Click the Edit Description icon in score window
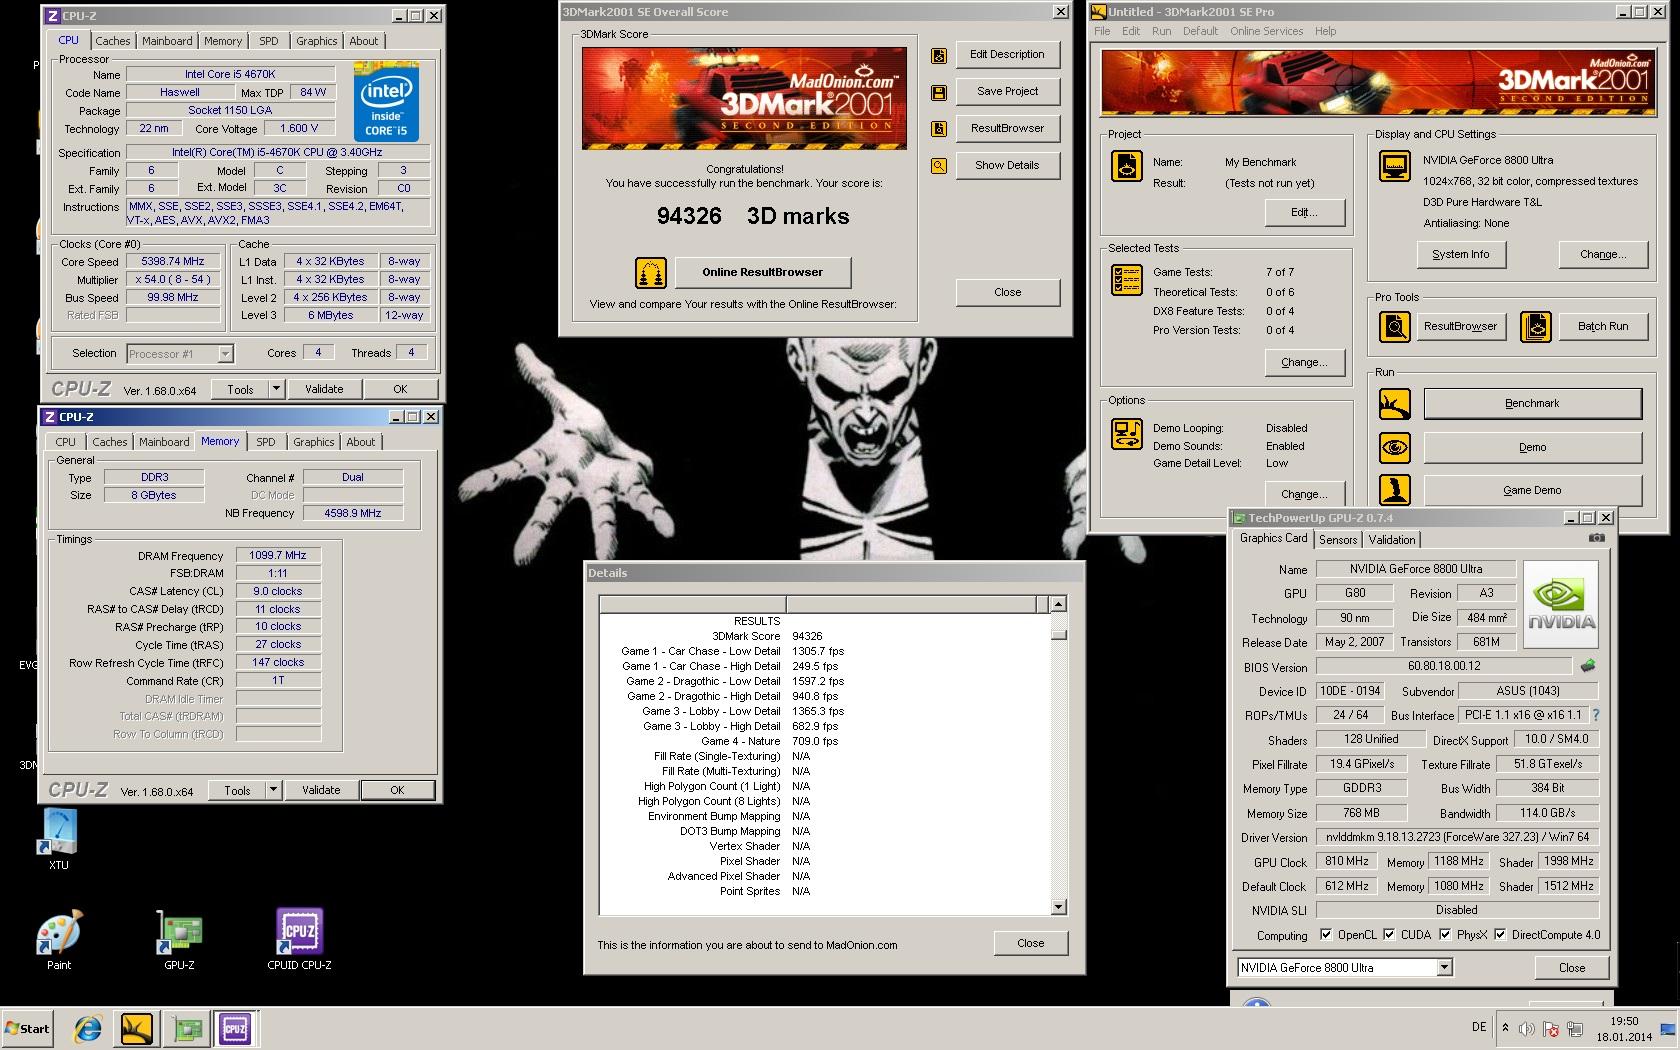1680x1050 pixels. click(x=939, y=56)
